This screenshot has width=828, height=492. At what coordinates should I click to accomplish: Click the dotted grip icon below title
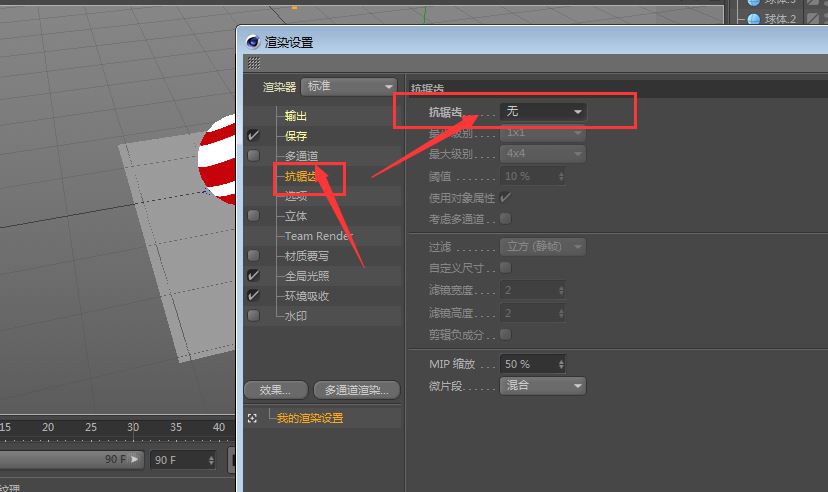tap(254, 63)
